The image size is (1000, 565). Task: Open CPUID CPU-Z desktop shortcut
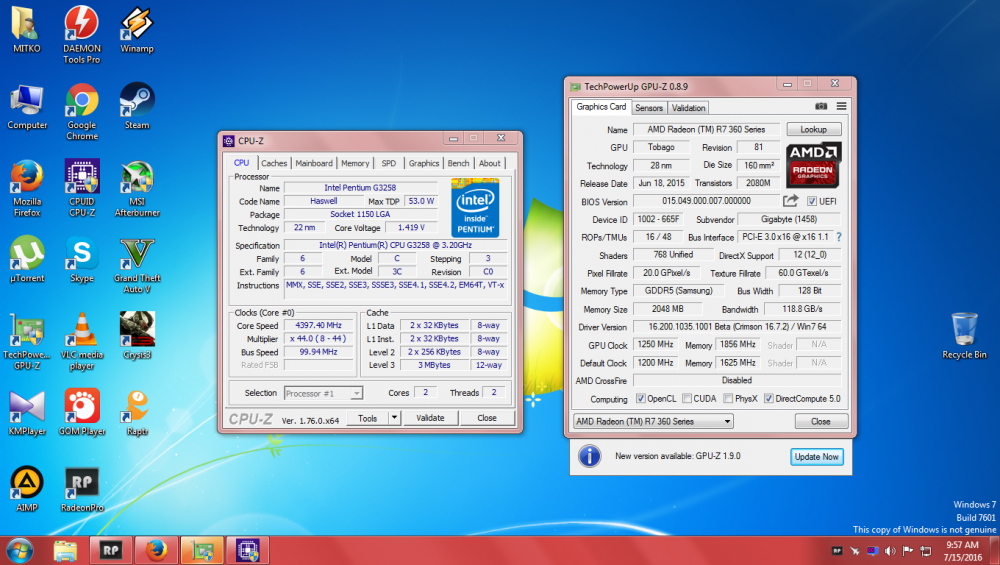point(82,188)
